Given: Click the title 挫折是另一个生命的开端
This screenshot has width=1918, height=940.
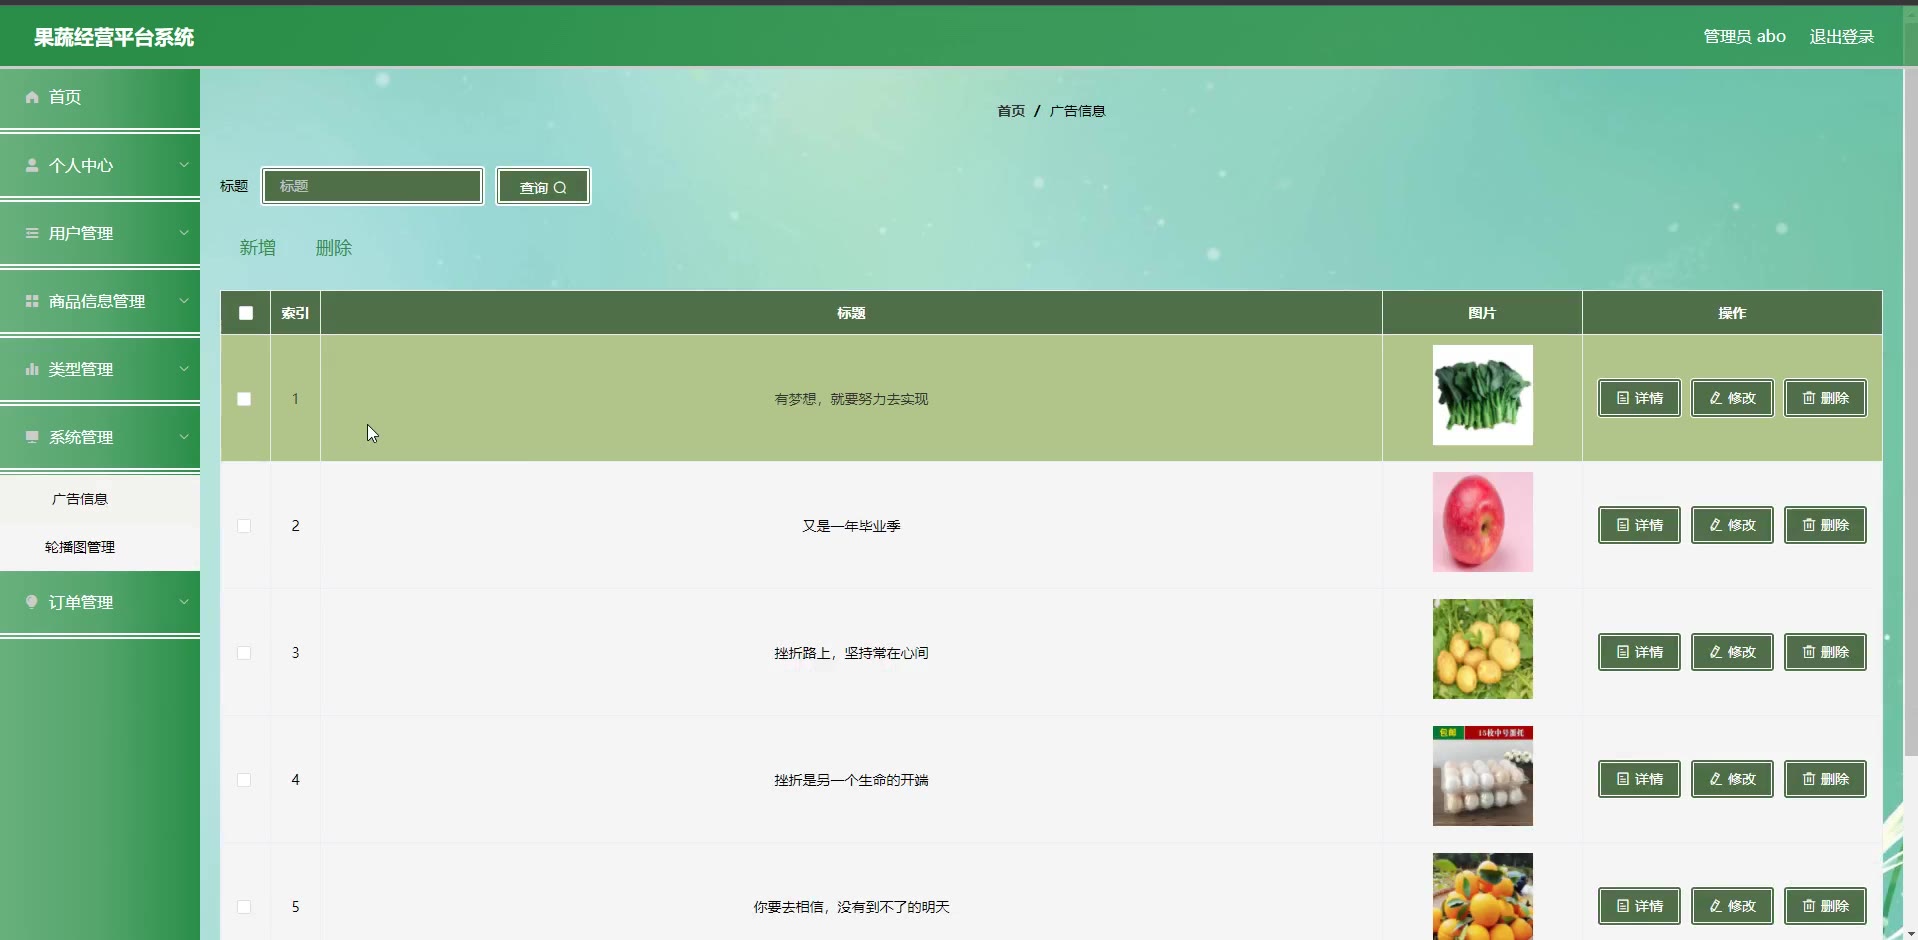Looking at the screenshot, I should coord(851,780).
